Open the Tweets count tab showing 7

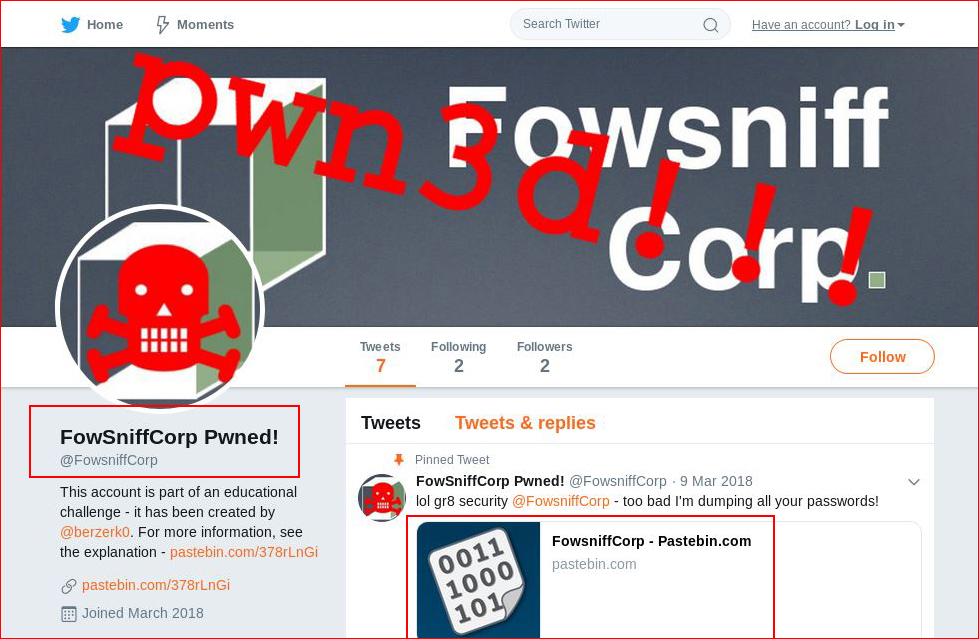pyautogui.click(x=380, y=357)
